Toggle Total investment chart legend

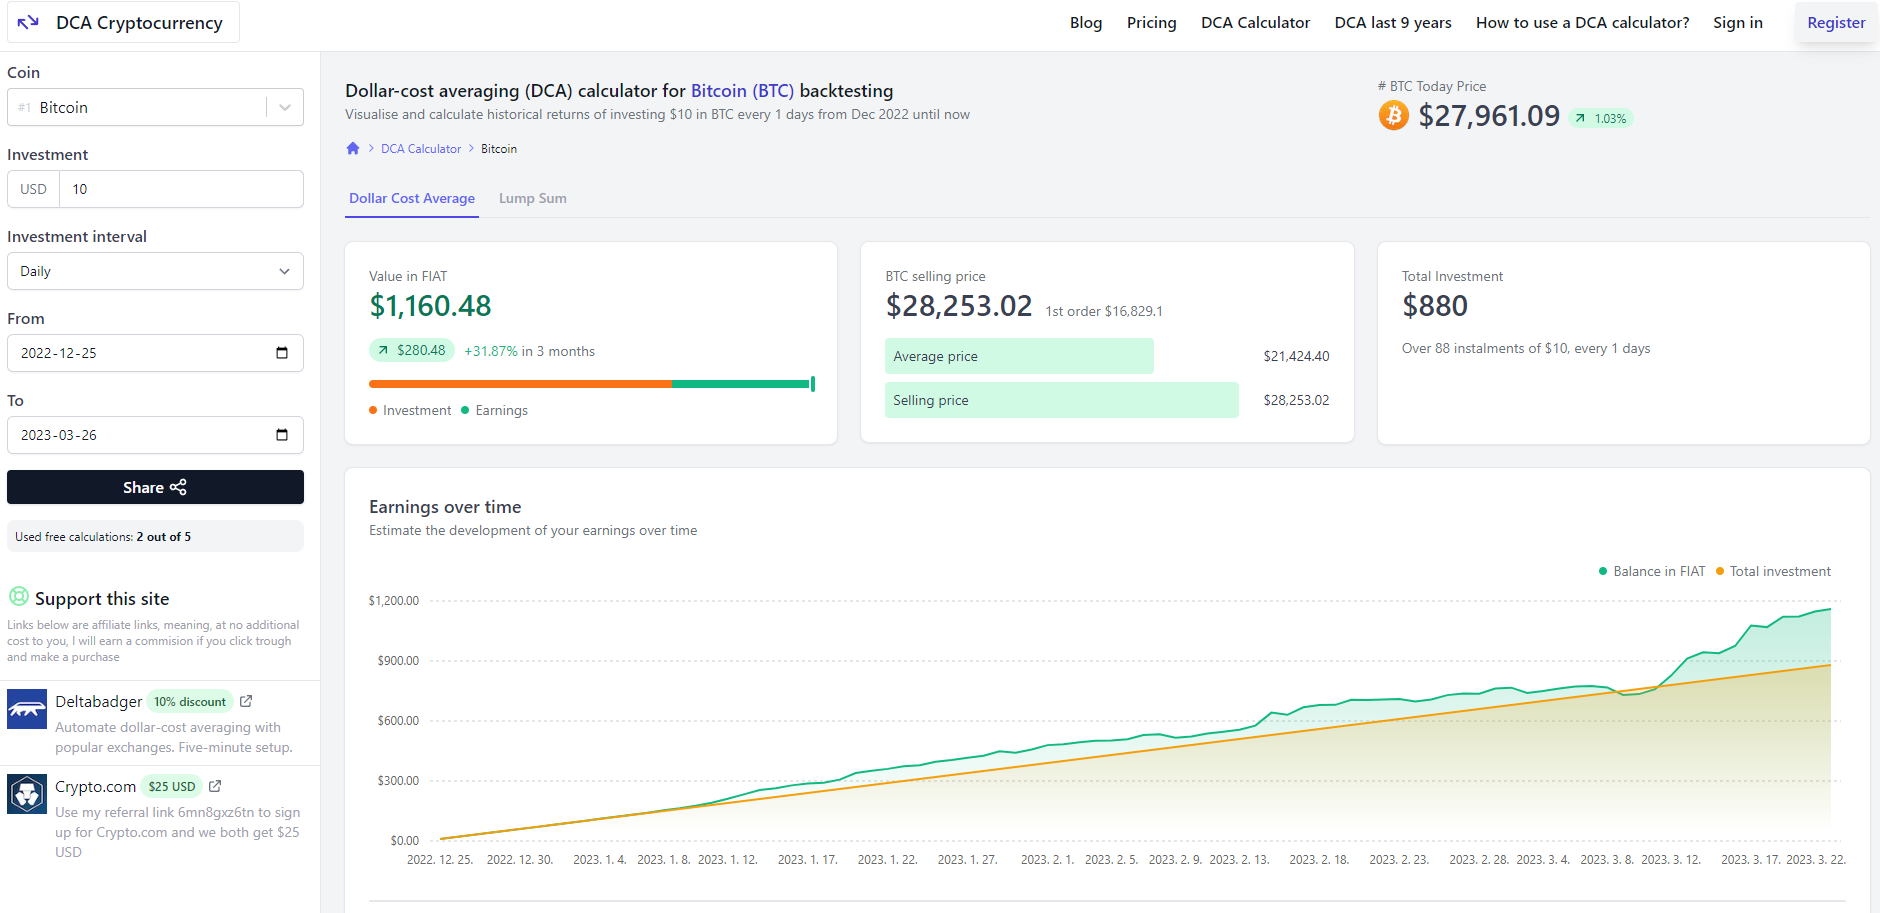click(1773, 571)
